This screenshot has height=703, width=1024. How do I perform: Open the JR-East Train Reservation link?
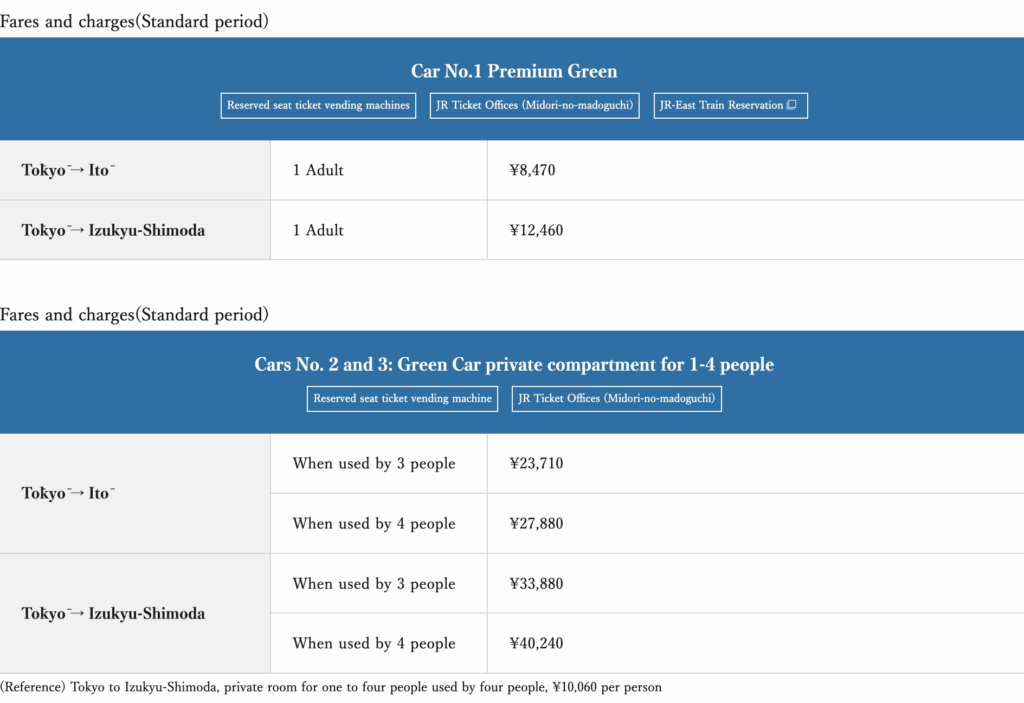coord(722,105)
